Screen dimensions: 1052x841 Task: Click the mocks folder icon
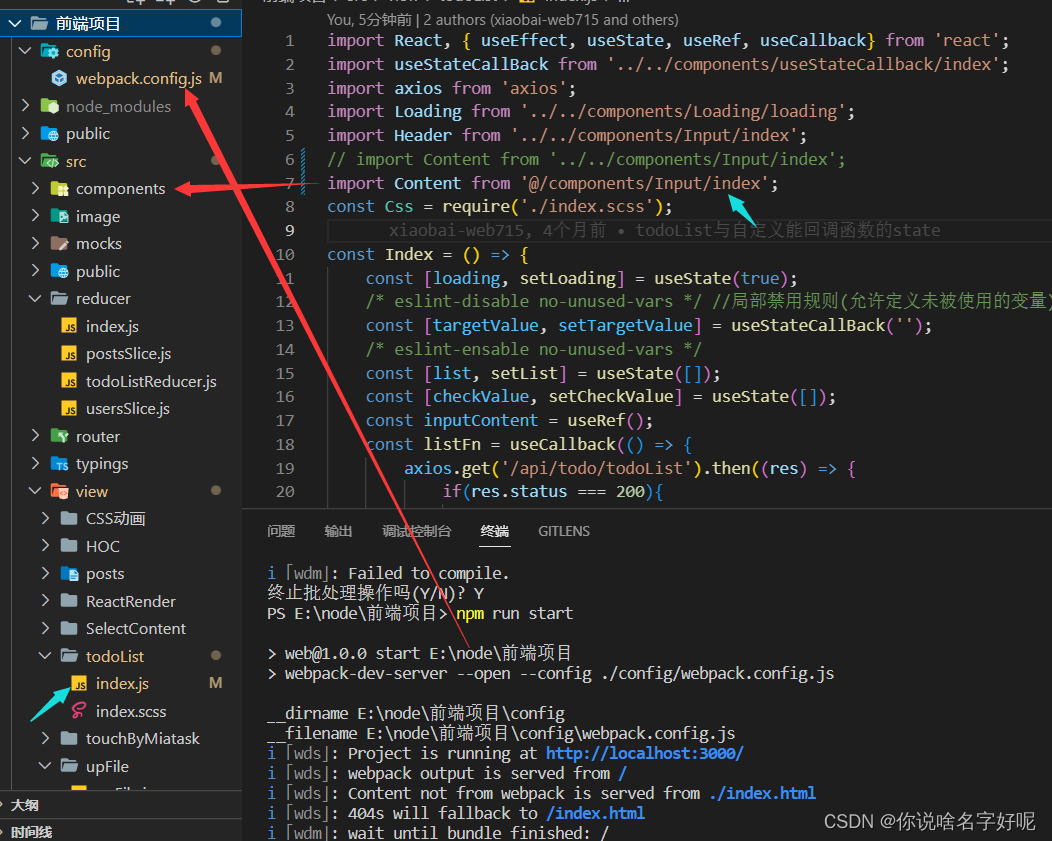tap(60, 243)
